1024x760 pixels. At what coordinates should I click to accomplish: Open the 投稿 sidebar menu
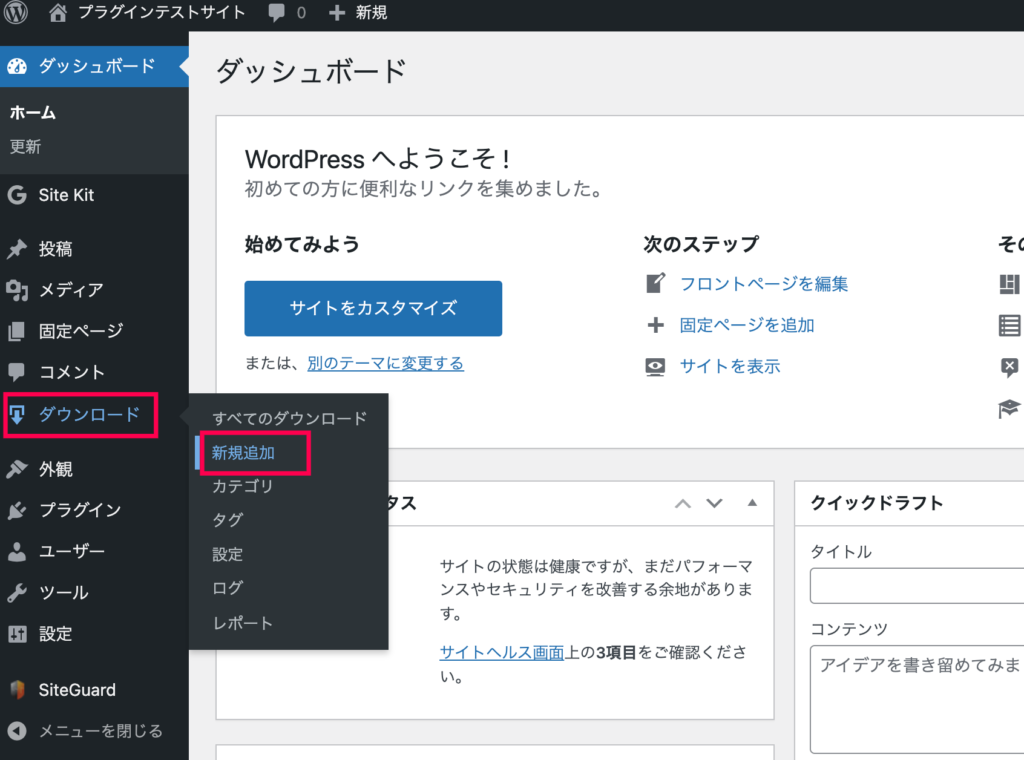(56, 249)
